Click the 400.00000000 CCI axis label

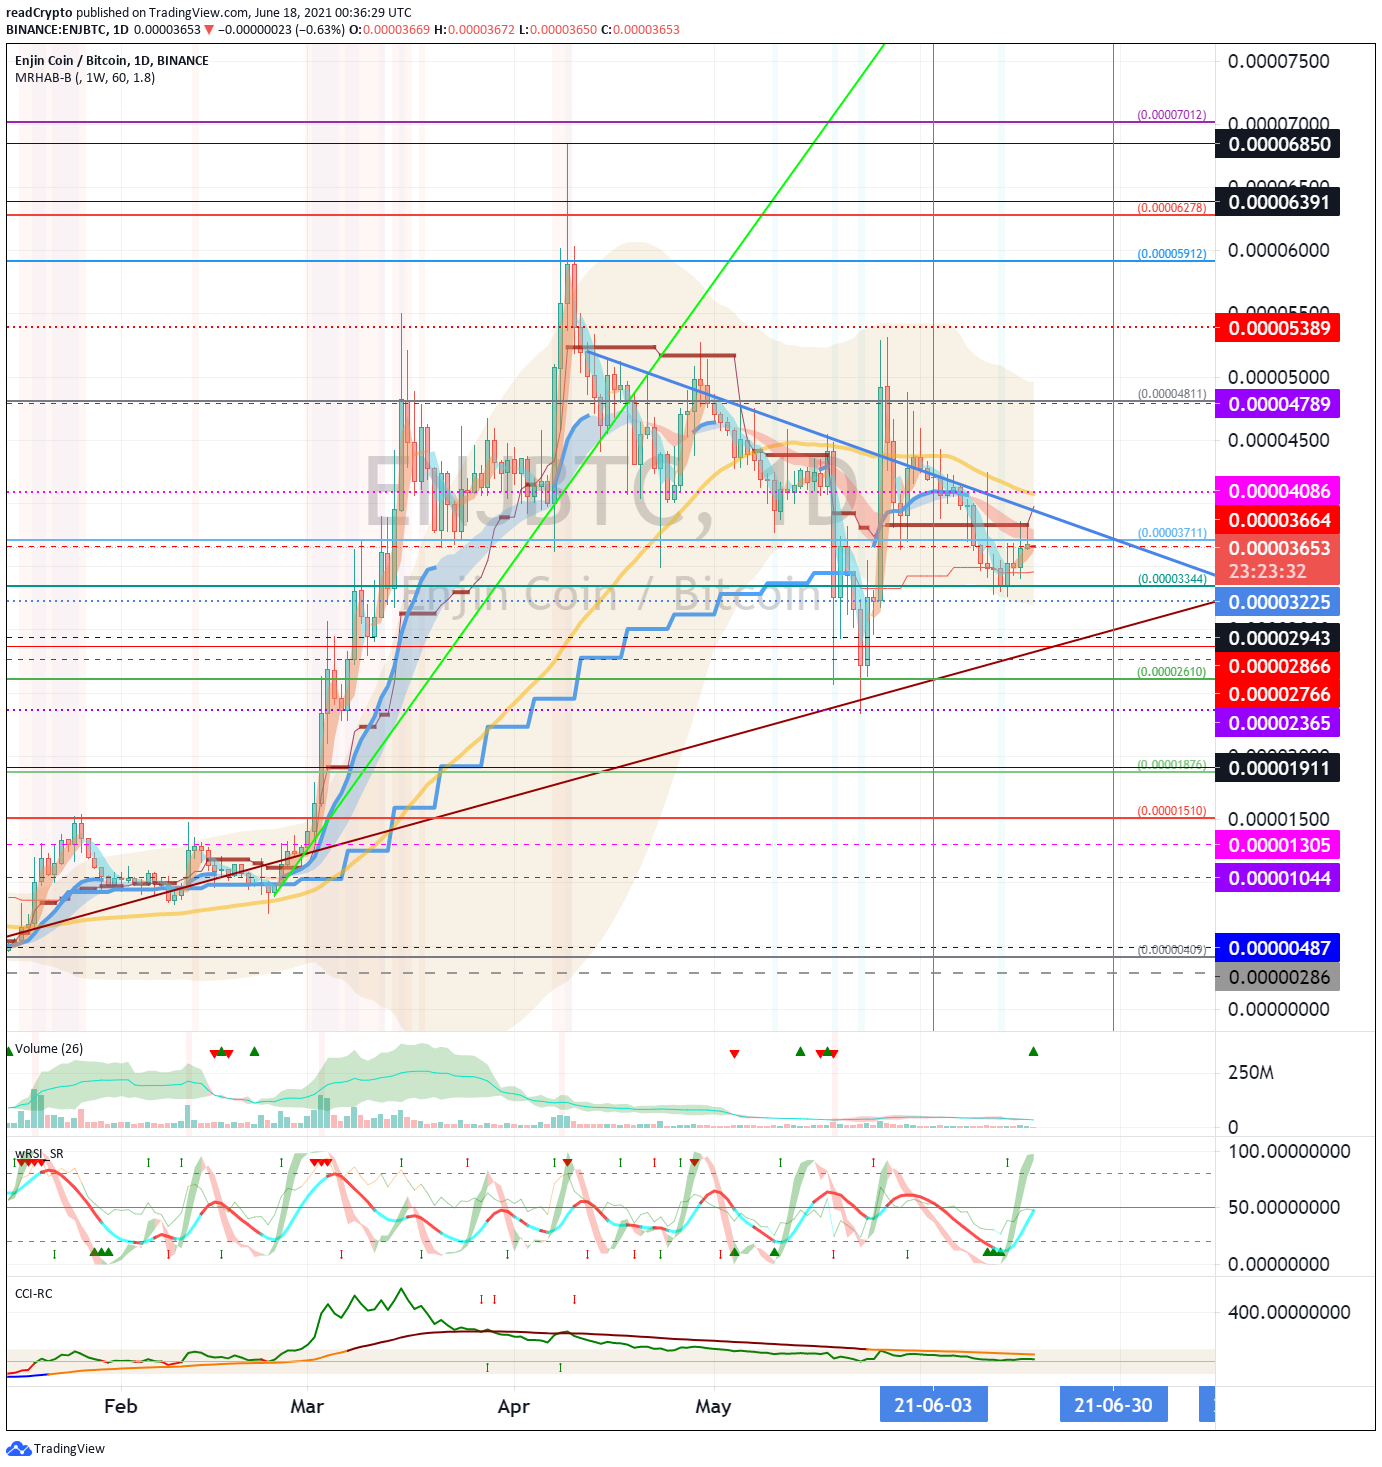click(x=1289, y=1312)
